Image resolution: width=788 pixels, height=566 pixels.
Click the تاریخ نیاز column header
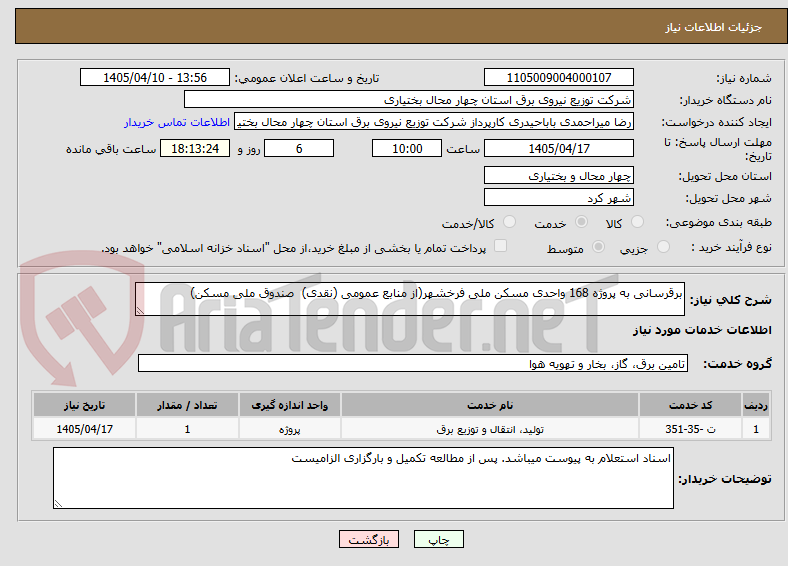pyautogui.click(x=84, y=405)
